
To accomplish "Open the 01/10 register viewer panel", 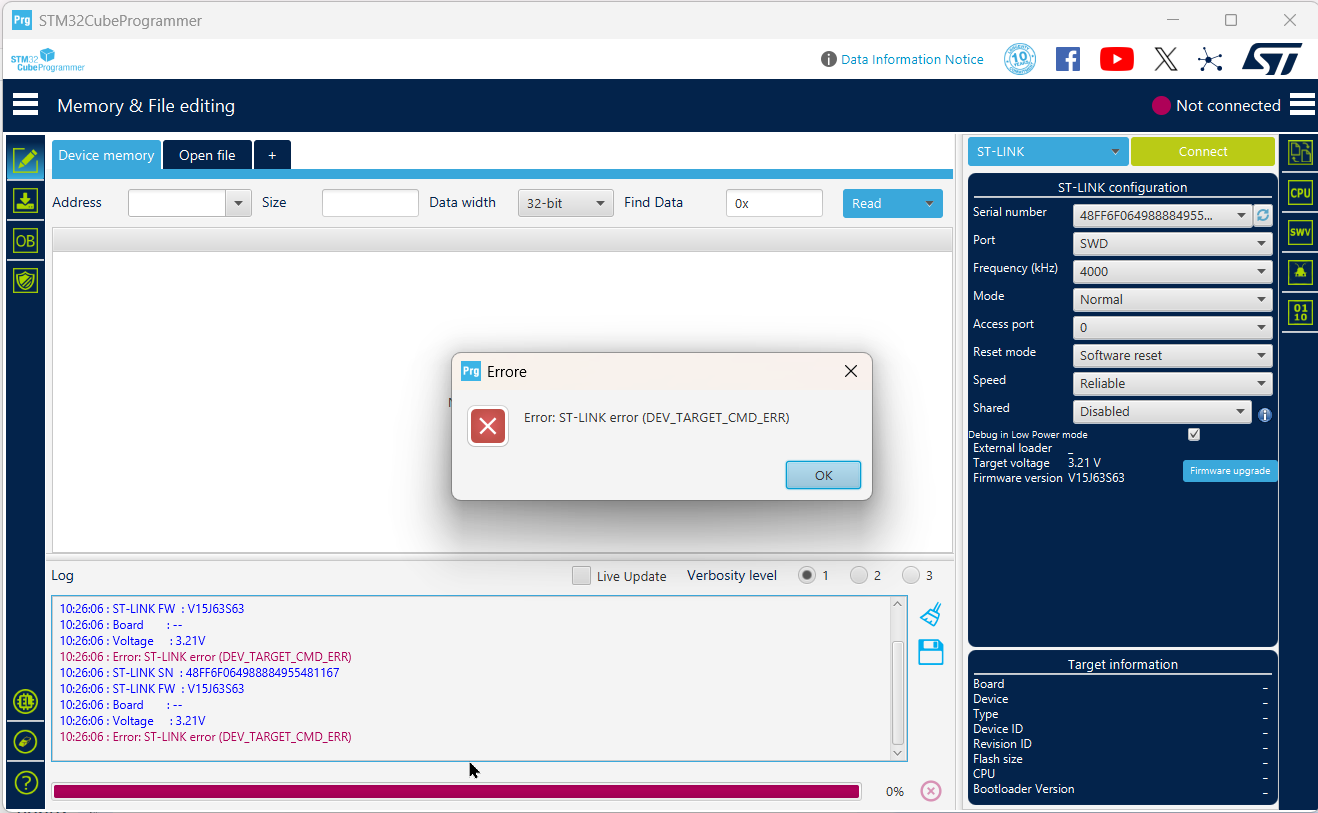I will (x=1299, y=312).
